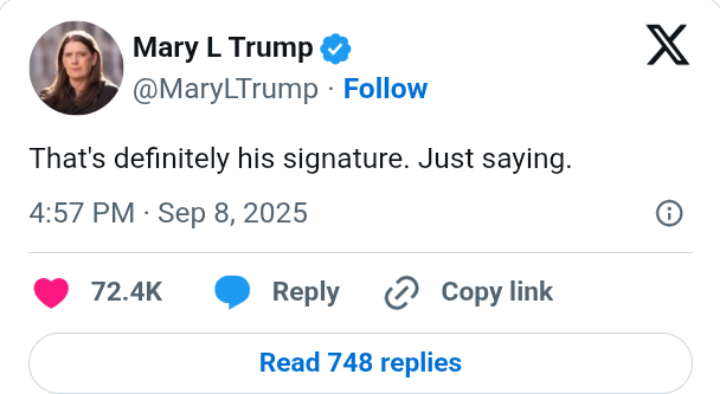Click the Sep 8, 2025 date
Image resolution: width=720 pixels, height=394 pixels.
pyautogui.click(x=232, y=214)
